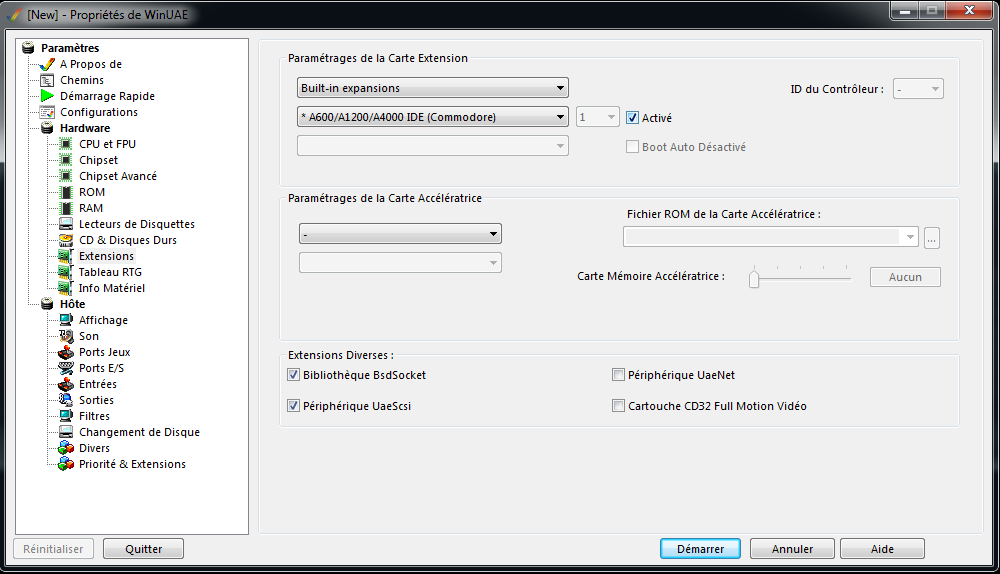Click the Chipset chip icon
This screenshot has height=574, width=1000.
point(66,160)
